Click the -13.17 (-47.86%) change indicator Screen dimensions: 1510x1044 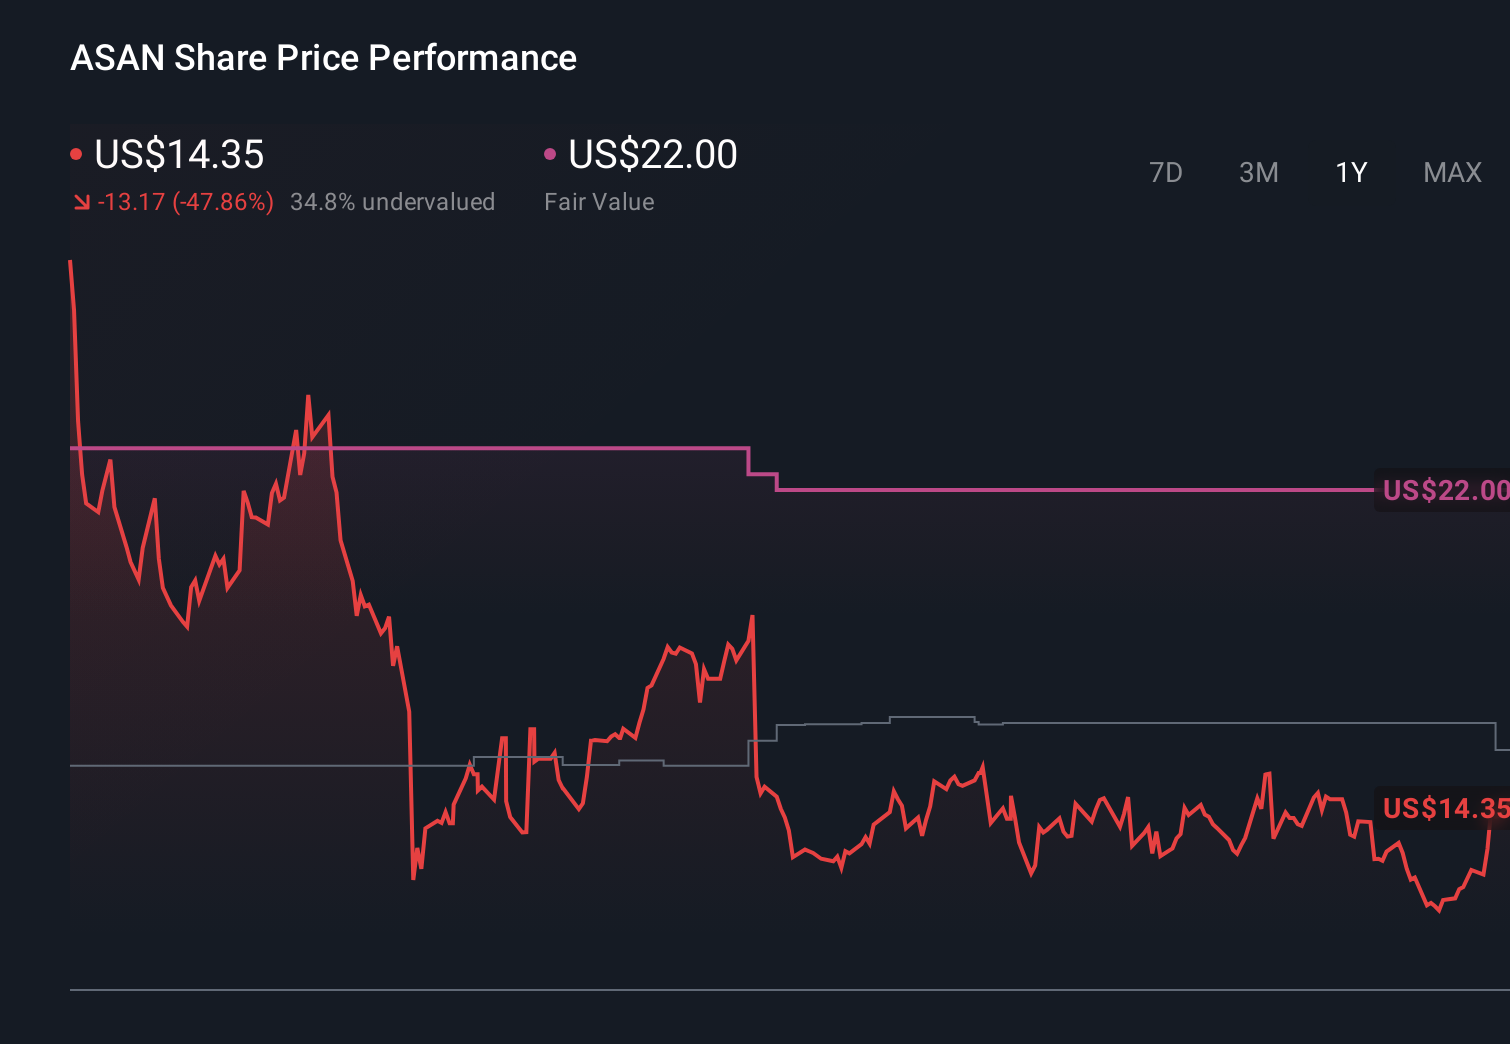coord(186,202)
